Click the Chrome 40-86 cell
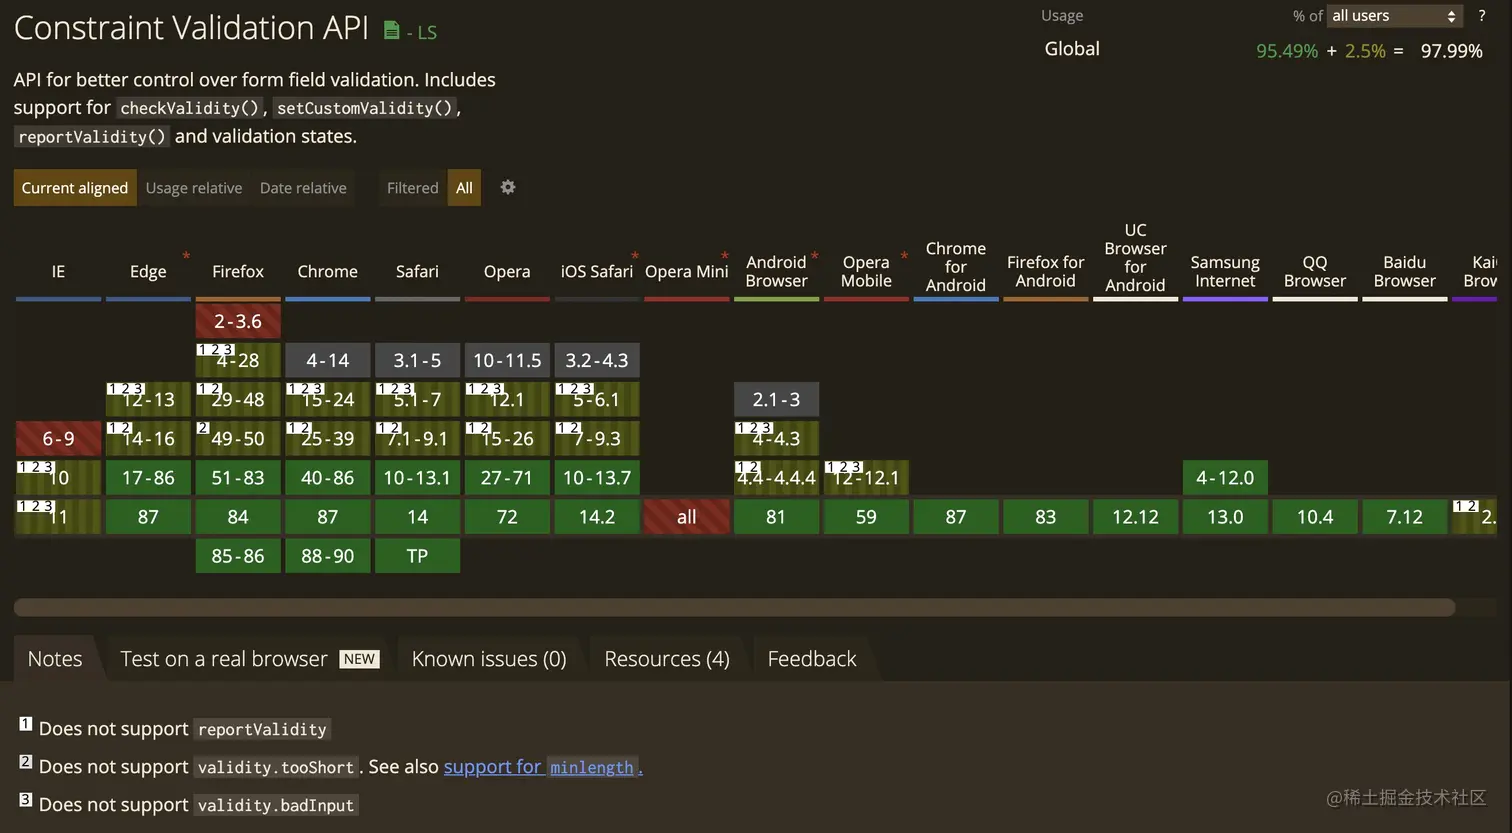The image size is (1512, 833). 327,477
